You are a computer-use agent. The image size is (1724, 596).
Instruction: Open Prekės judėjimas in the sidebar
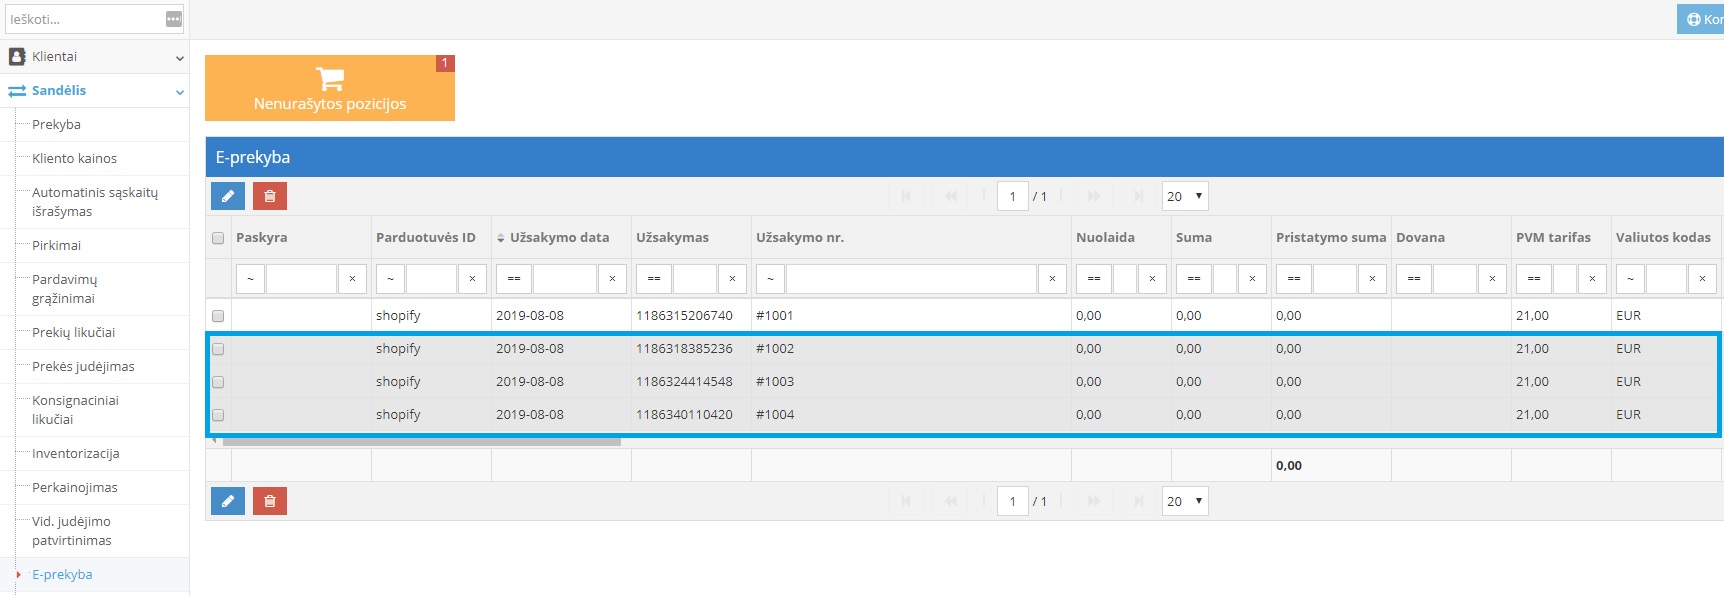(x=83, y=367)
